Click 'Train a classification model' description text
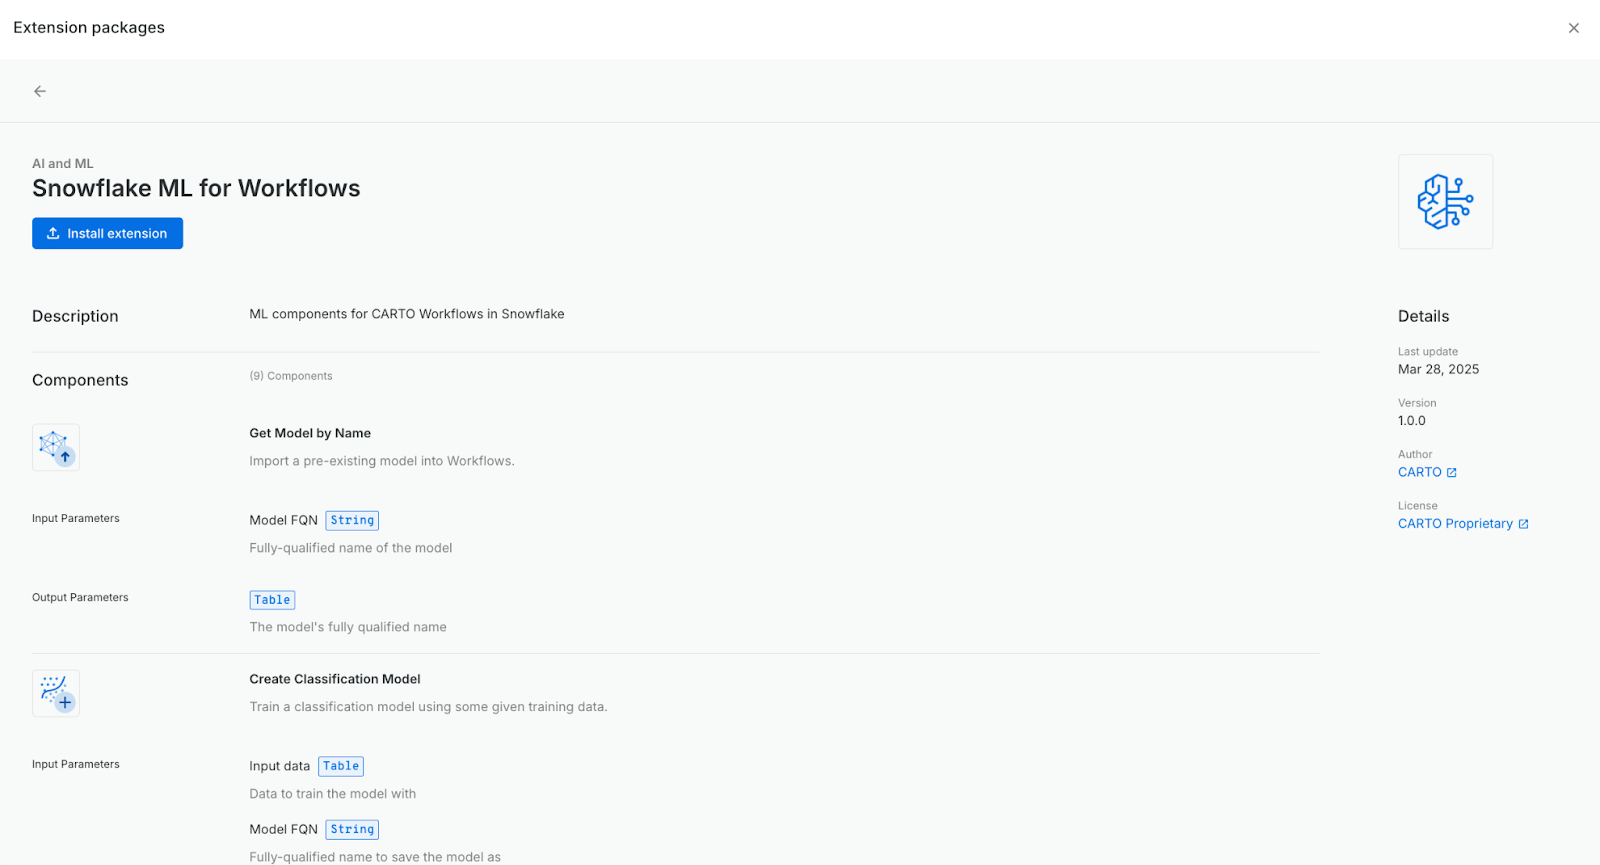 pyautogui.click(x=428, y=707)
